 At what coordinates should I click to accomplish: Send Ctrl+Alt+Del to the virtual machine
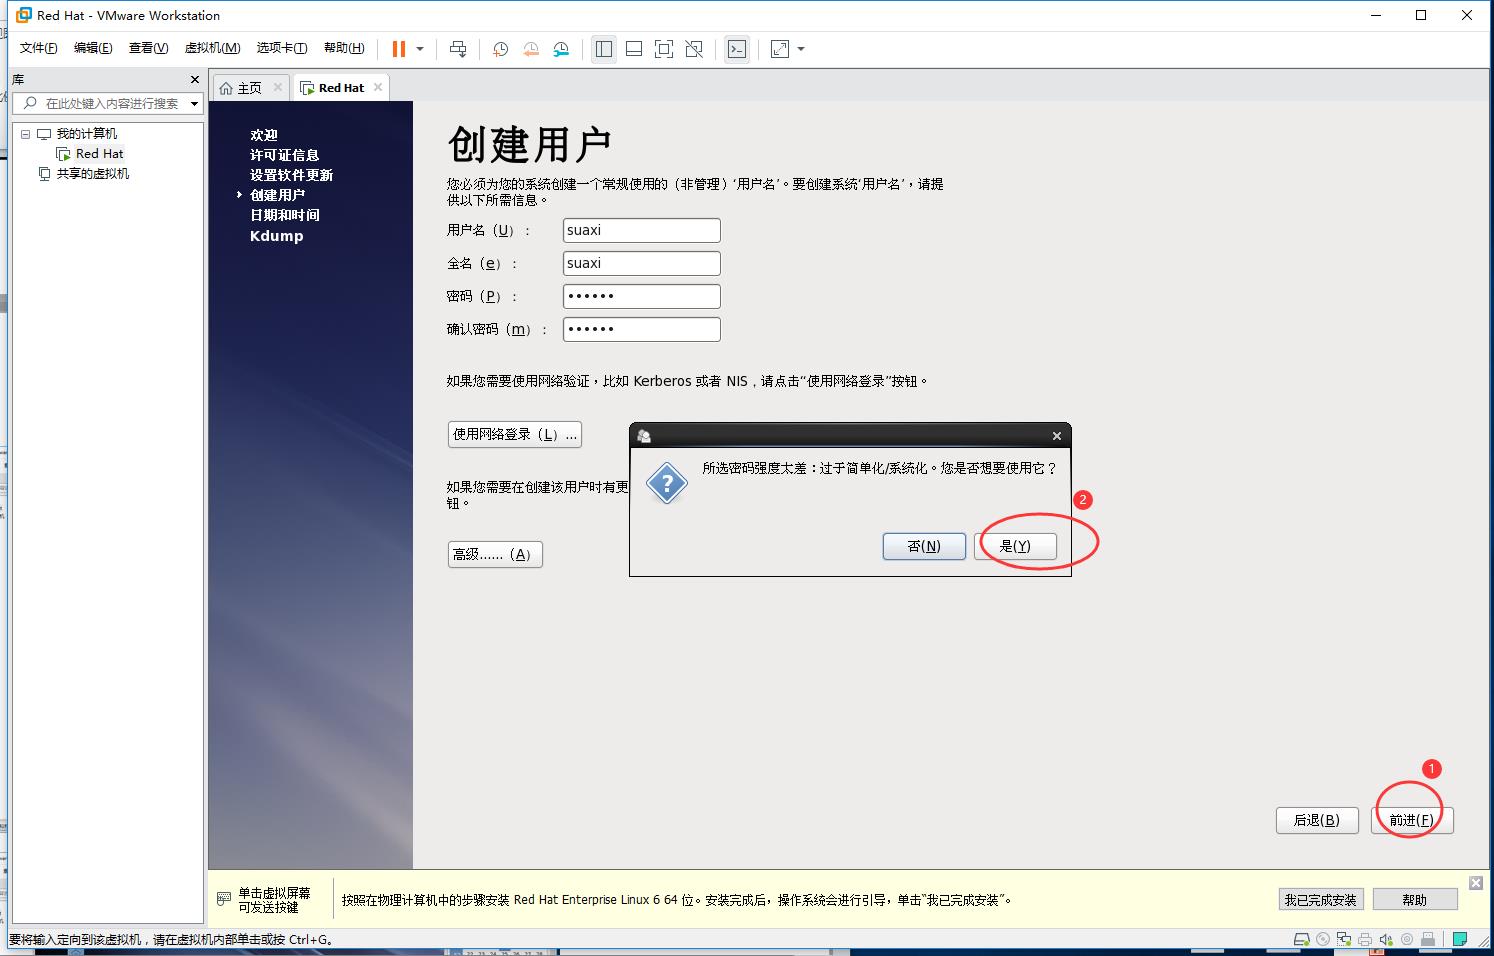click(x=458, y=48)
